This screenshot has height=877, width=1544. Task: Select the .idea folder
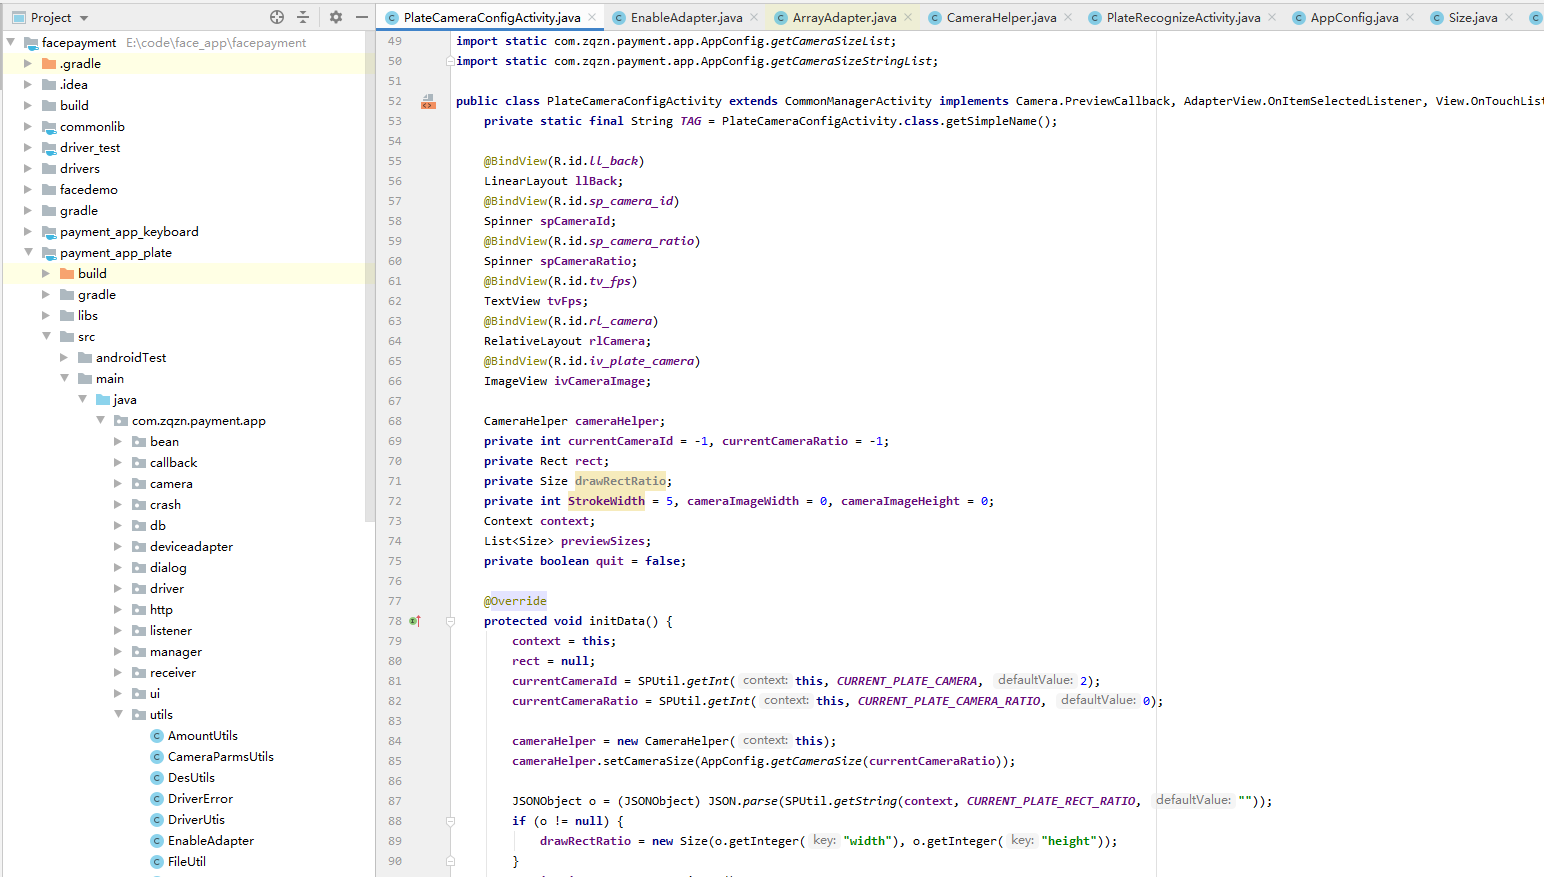(x=73, y=84)
